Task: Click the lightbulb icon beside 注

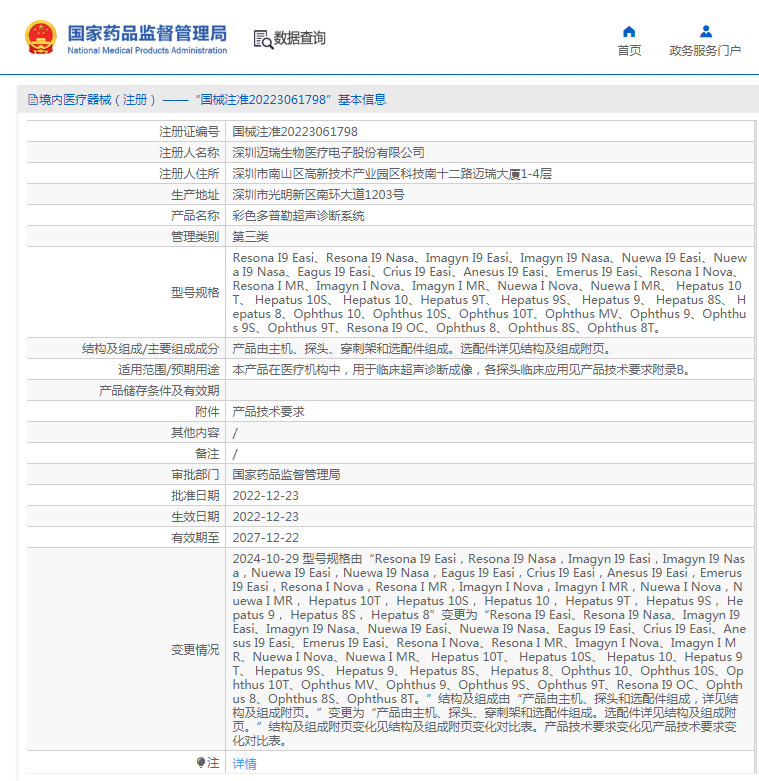Action: 201,763
